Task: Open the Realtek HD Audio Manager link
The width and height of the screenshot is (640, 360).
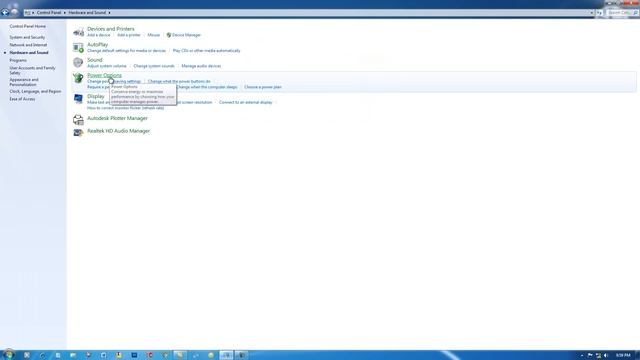Action: pos(118,131)
